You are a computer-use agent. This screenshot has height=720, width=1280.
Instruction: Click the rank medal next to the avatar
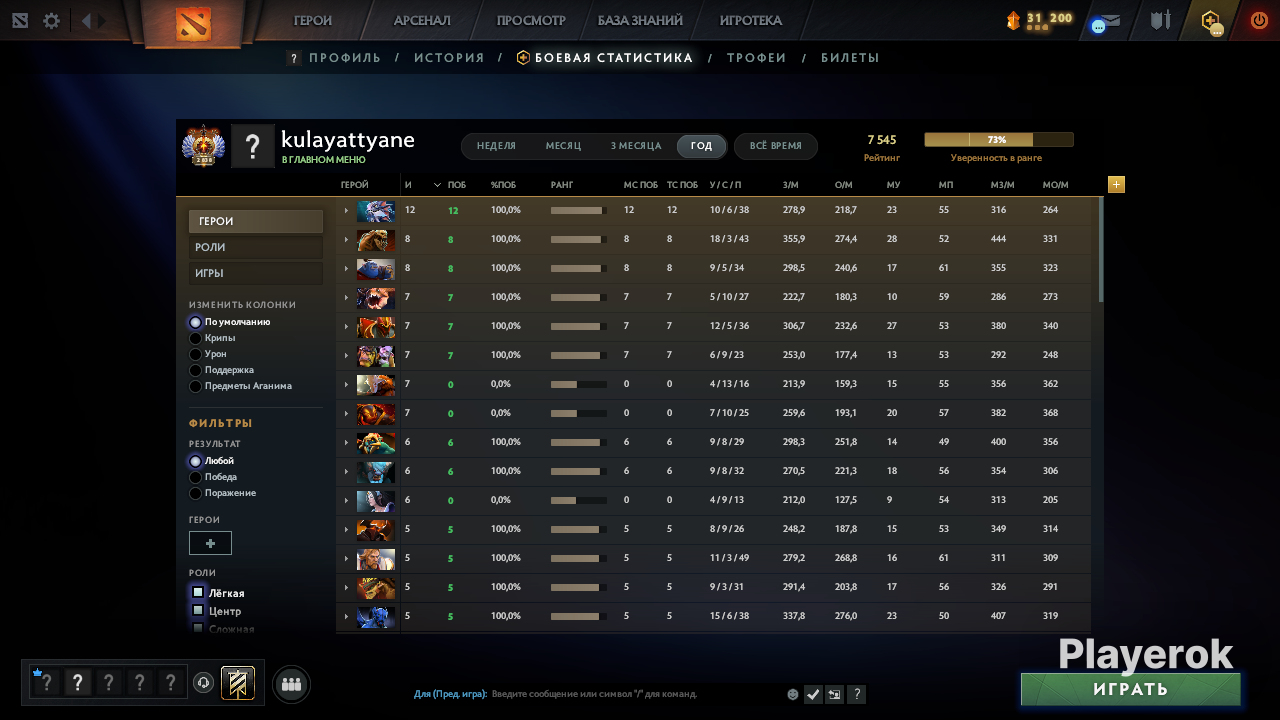(x=203, y=146)
